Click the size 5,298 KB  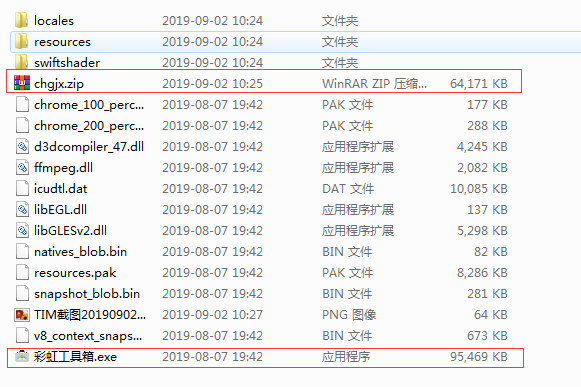click(x=482, y=231)
